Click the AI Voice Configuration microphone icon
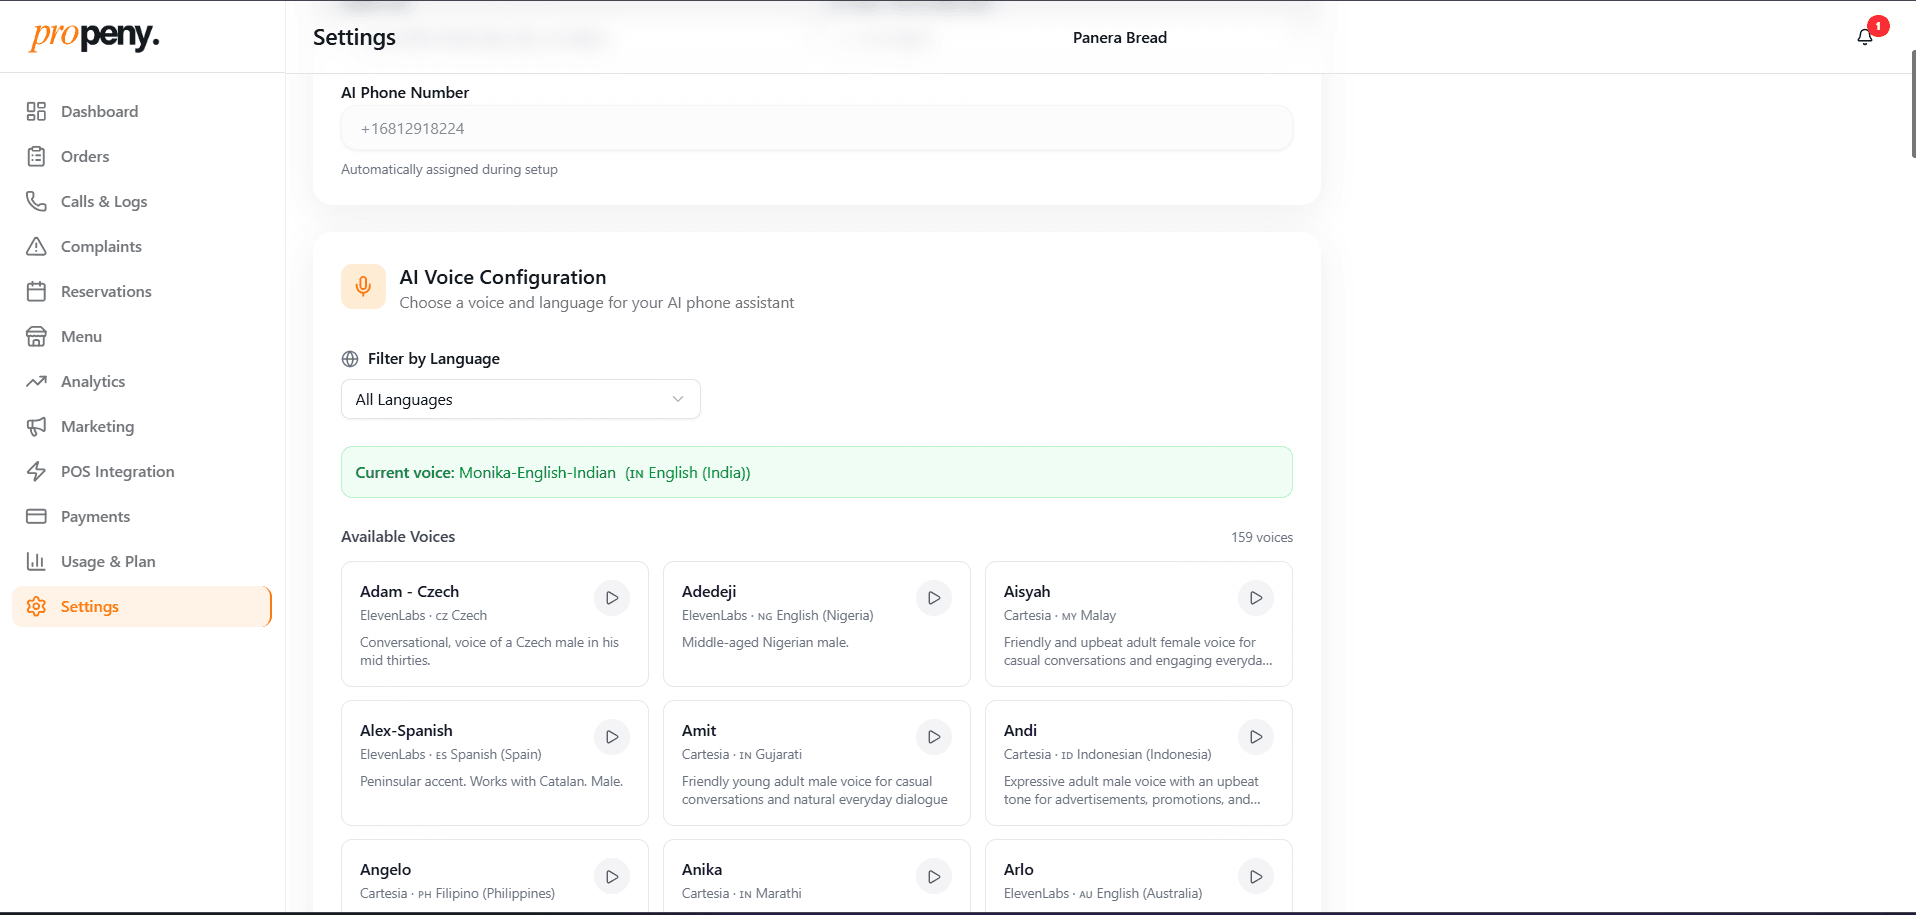 tap(363, 287)
